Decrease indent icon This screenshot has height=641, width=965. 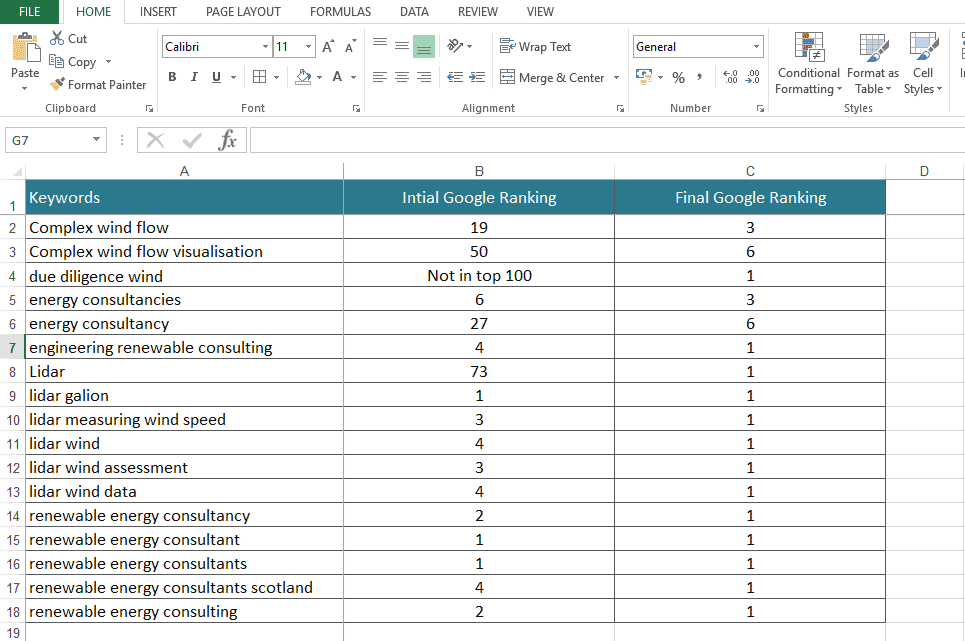pyautogui.click(x=455, y=77)
